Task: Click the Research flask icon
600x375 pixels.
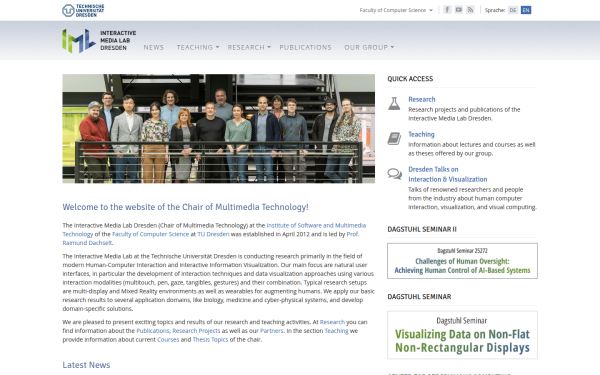Action: [x=394, y=103]
